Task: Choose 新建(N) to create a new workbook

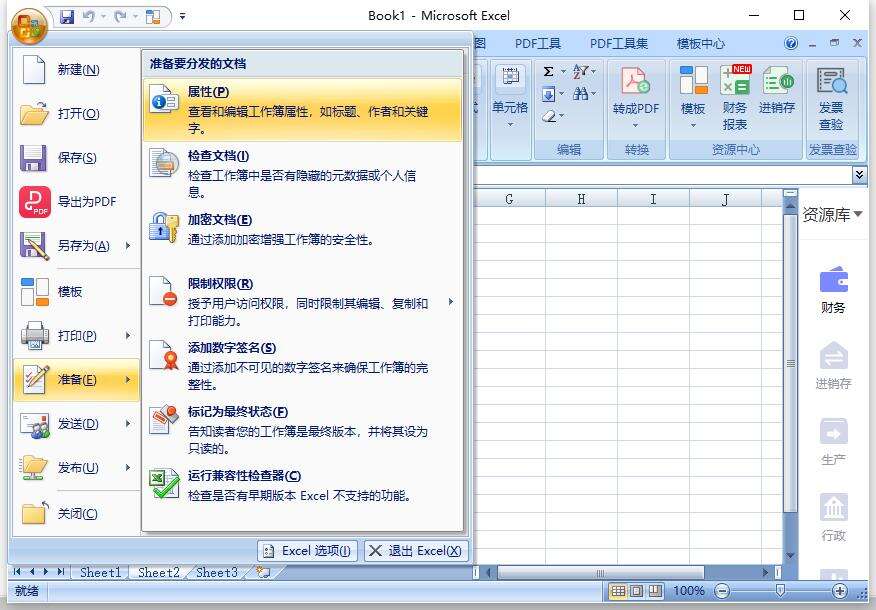Action: coord(76,70)
